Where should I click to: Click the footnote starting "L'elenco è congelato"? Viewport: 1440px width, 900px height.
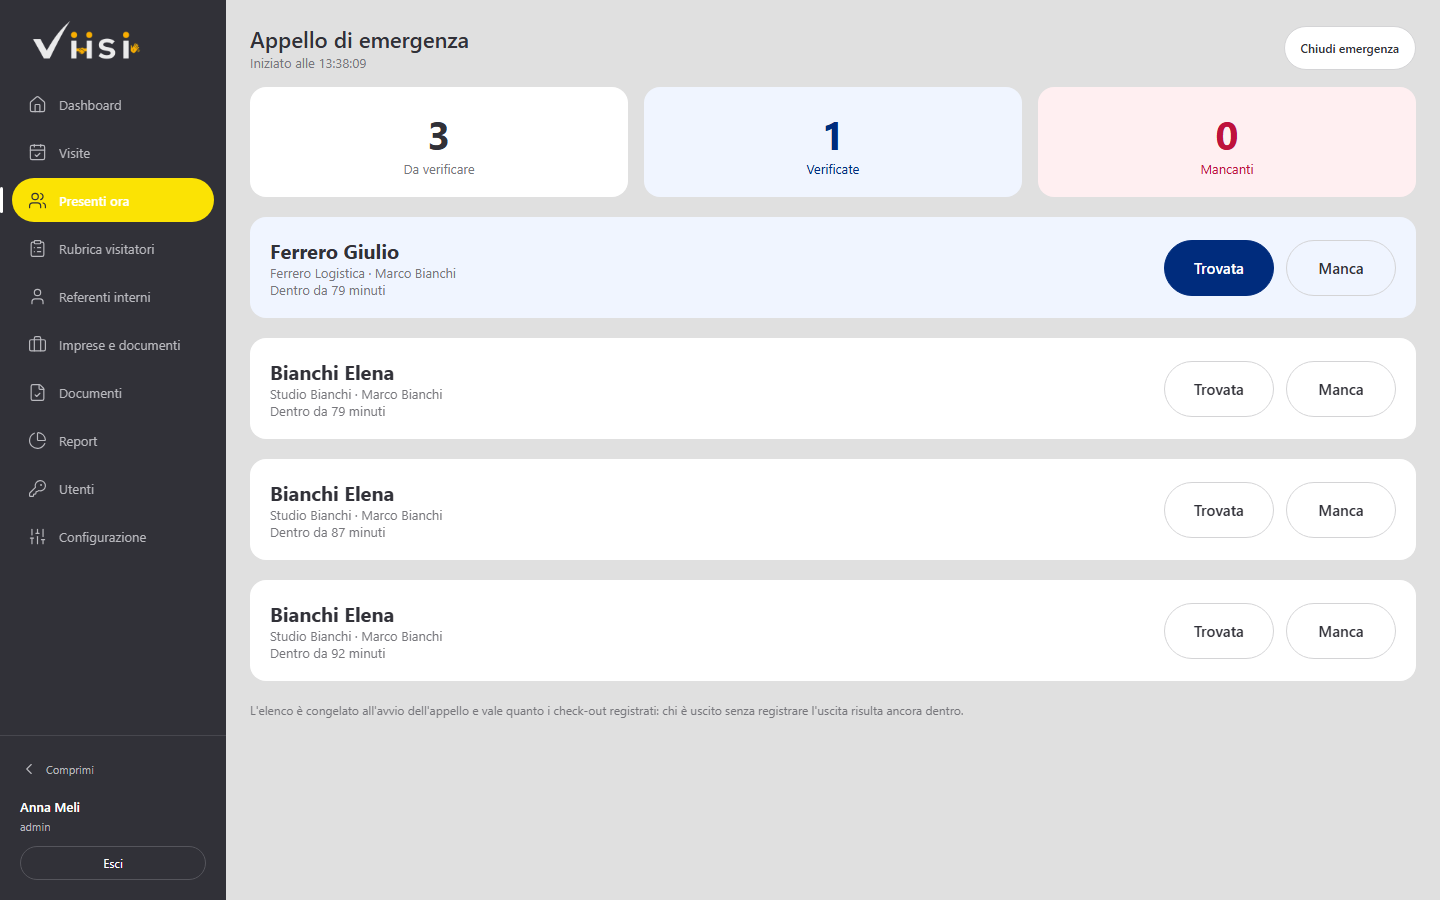(x=607, y=711)
